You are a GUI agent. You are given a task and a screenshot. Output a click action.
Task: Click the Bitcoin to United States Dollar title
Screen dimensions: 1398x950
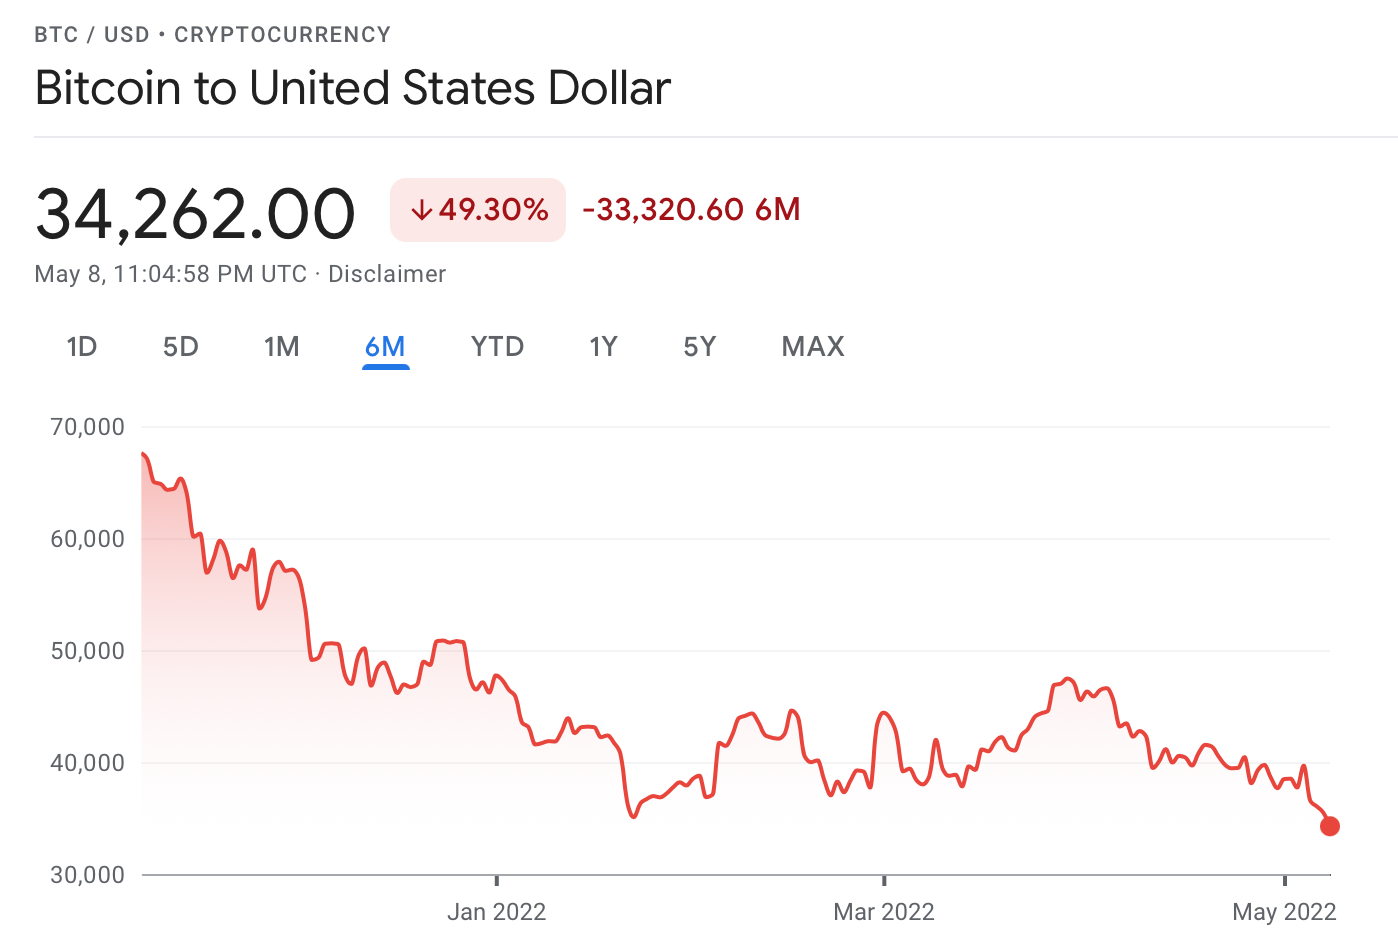(x=353, y=88)
